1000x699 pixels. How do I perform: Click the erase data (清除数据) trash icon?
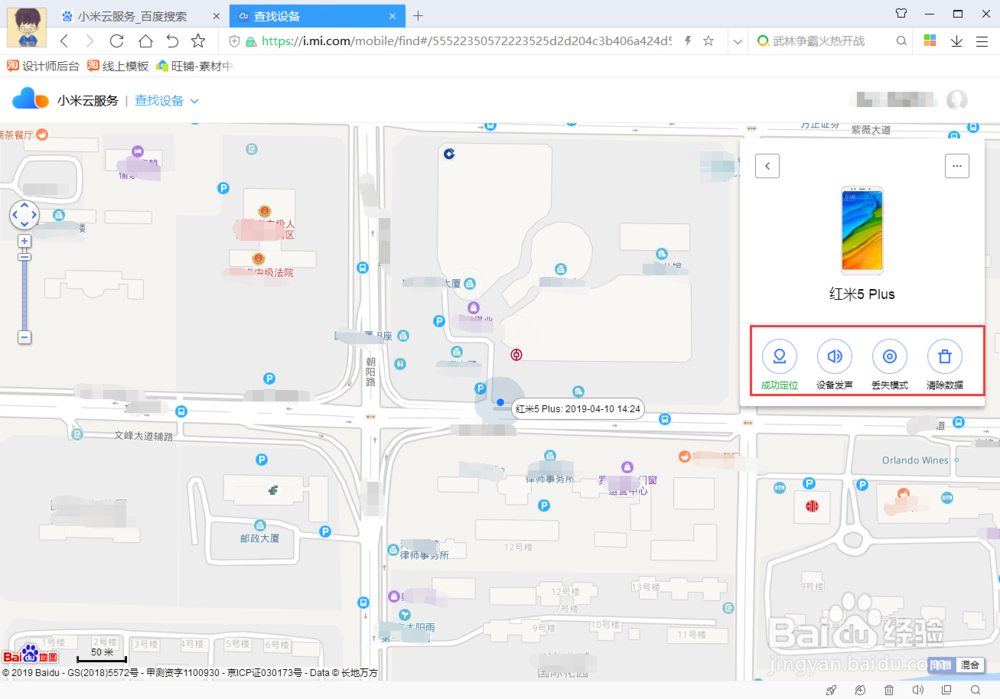945,356
